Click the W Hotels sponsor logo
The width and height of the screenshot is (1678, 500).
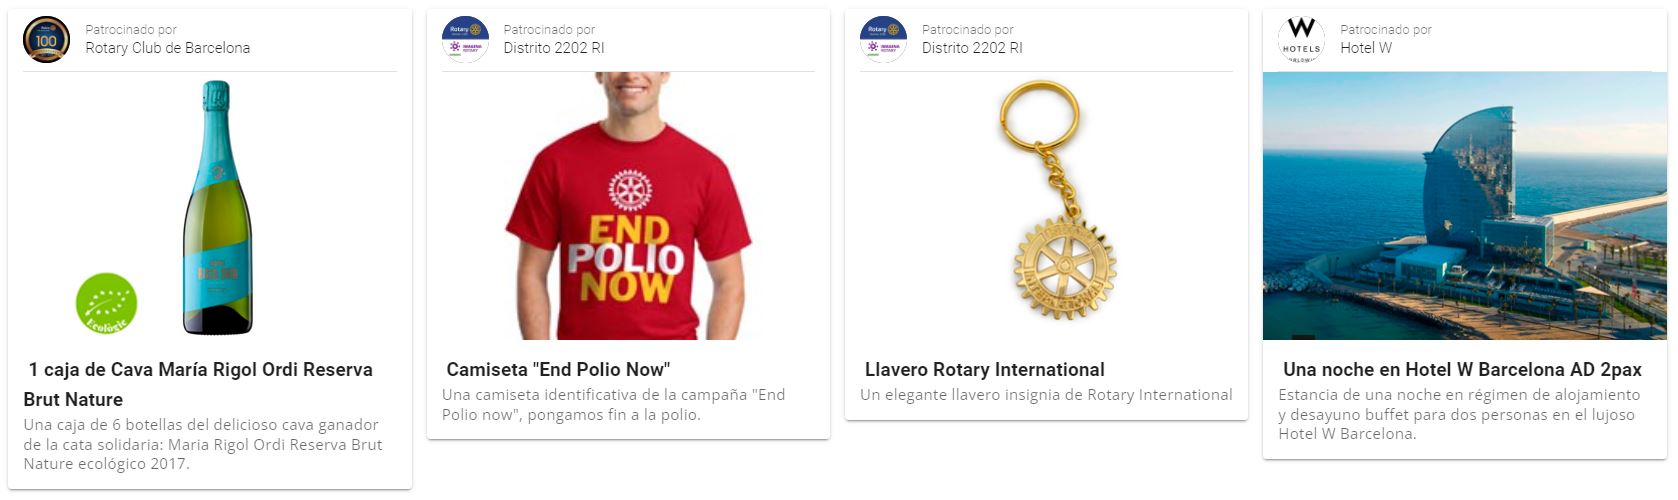click(x=1301, y=40)
